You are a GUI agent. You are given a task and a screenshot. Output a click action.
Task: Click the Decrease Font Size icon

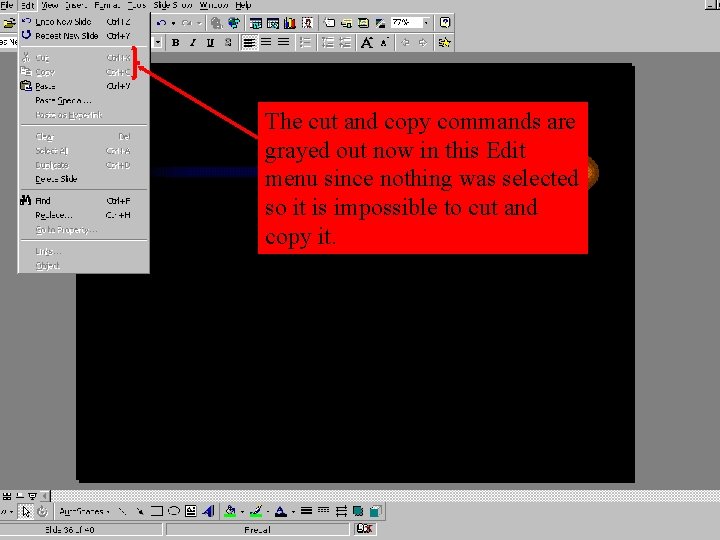tap(384, 43)
